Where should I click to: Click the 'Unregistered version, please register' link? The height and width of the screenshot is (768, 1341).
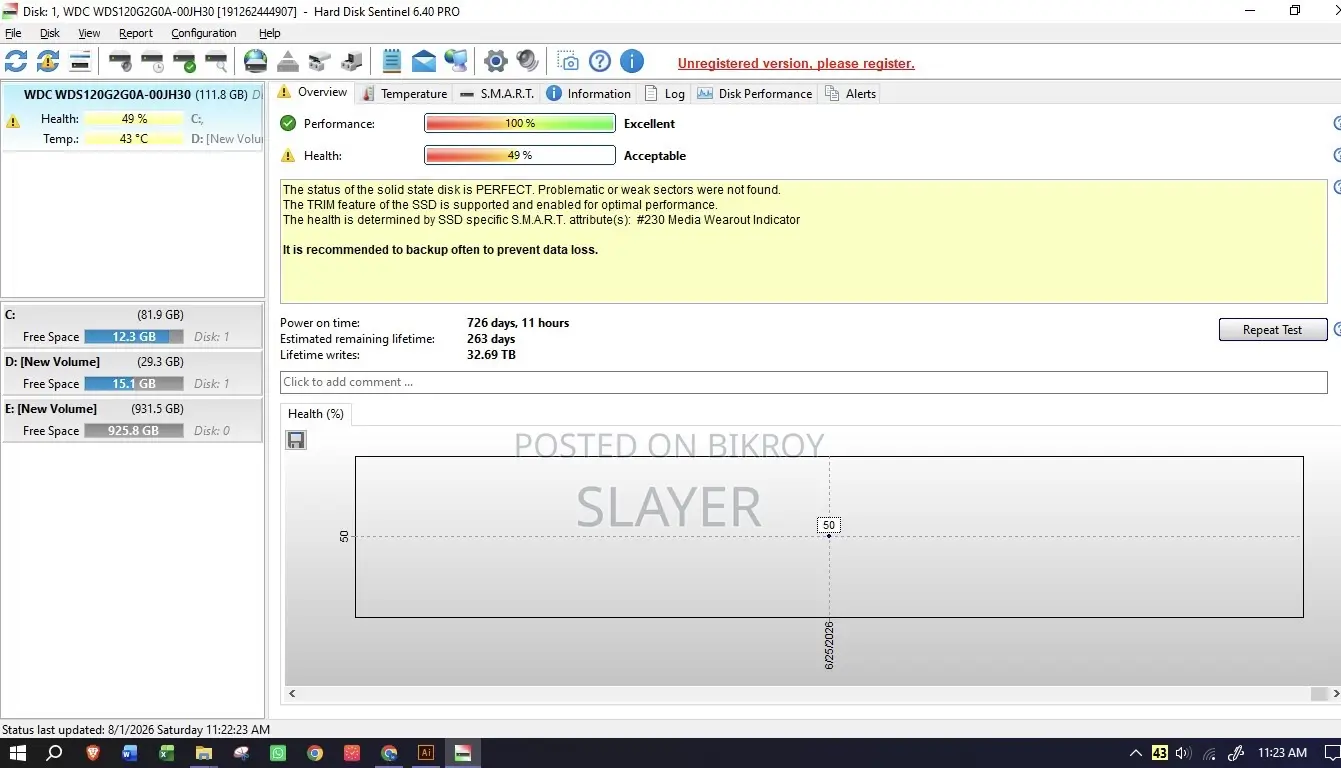click(796, 63)
